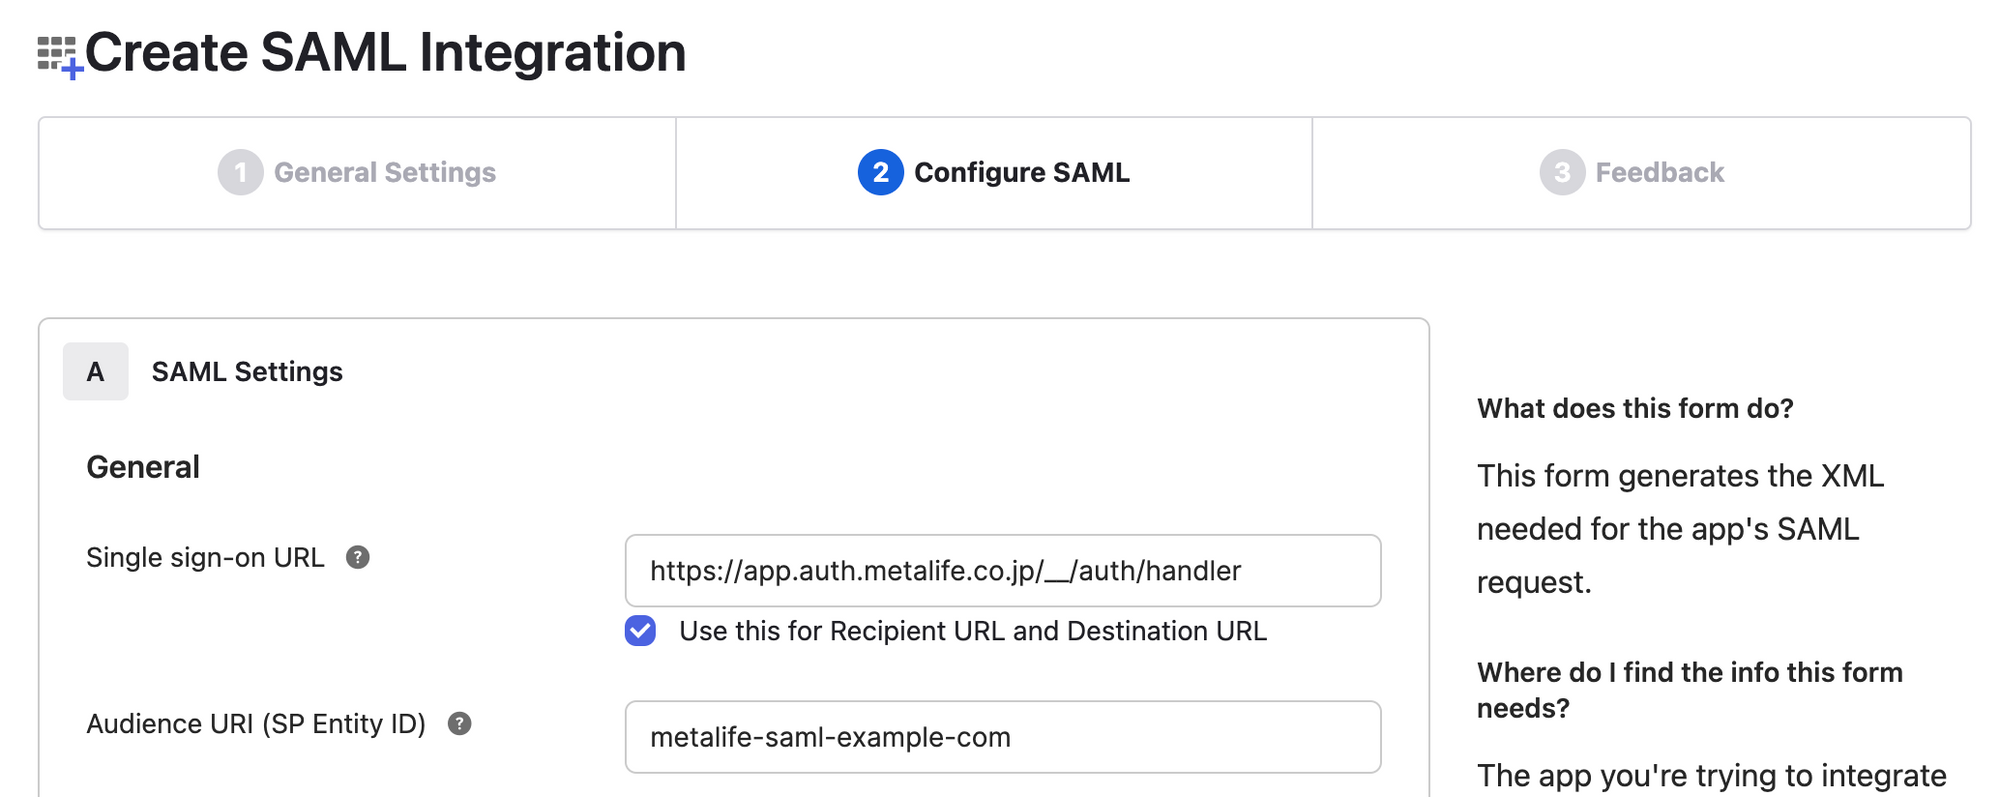Click the General subsection heading
The height and width of the screenshot is (797, 2000).
pyautogui.click(x=143, y=467)
